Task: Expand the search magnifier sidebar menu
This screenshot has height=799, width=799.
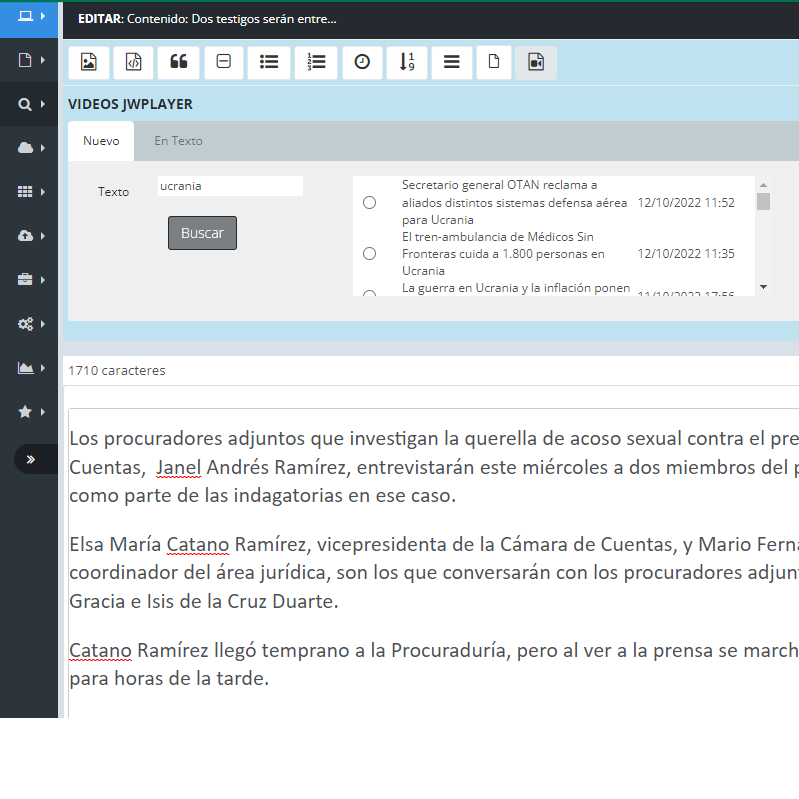Action: [x=29, y=104]
